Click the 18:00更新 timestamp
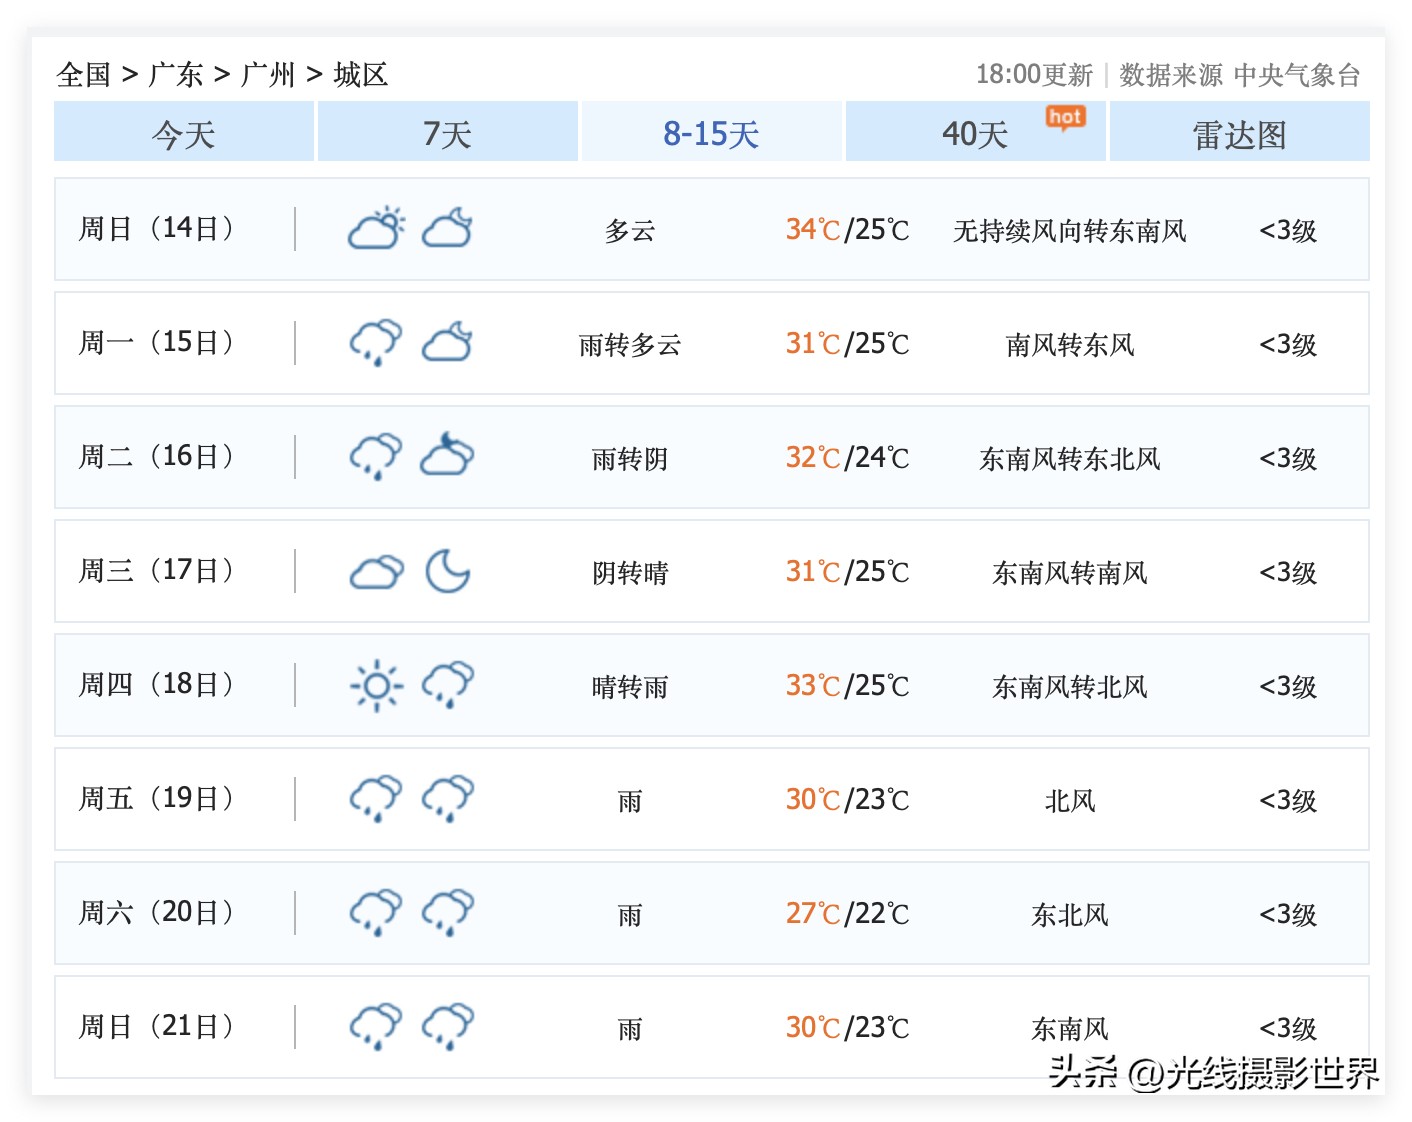Viewport: 1412px width, 1122px height. click(x=1034, y=75)
